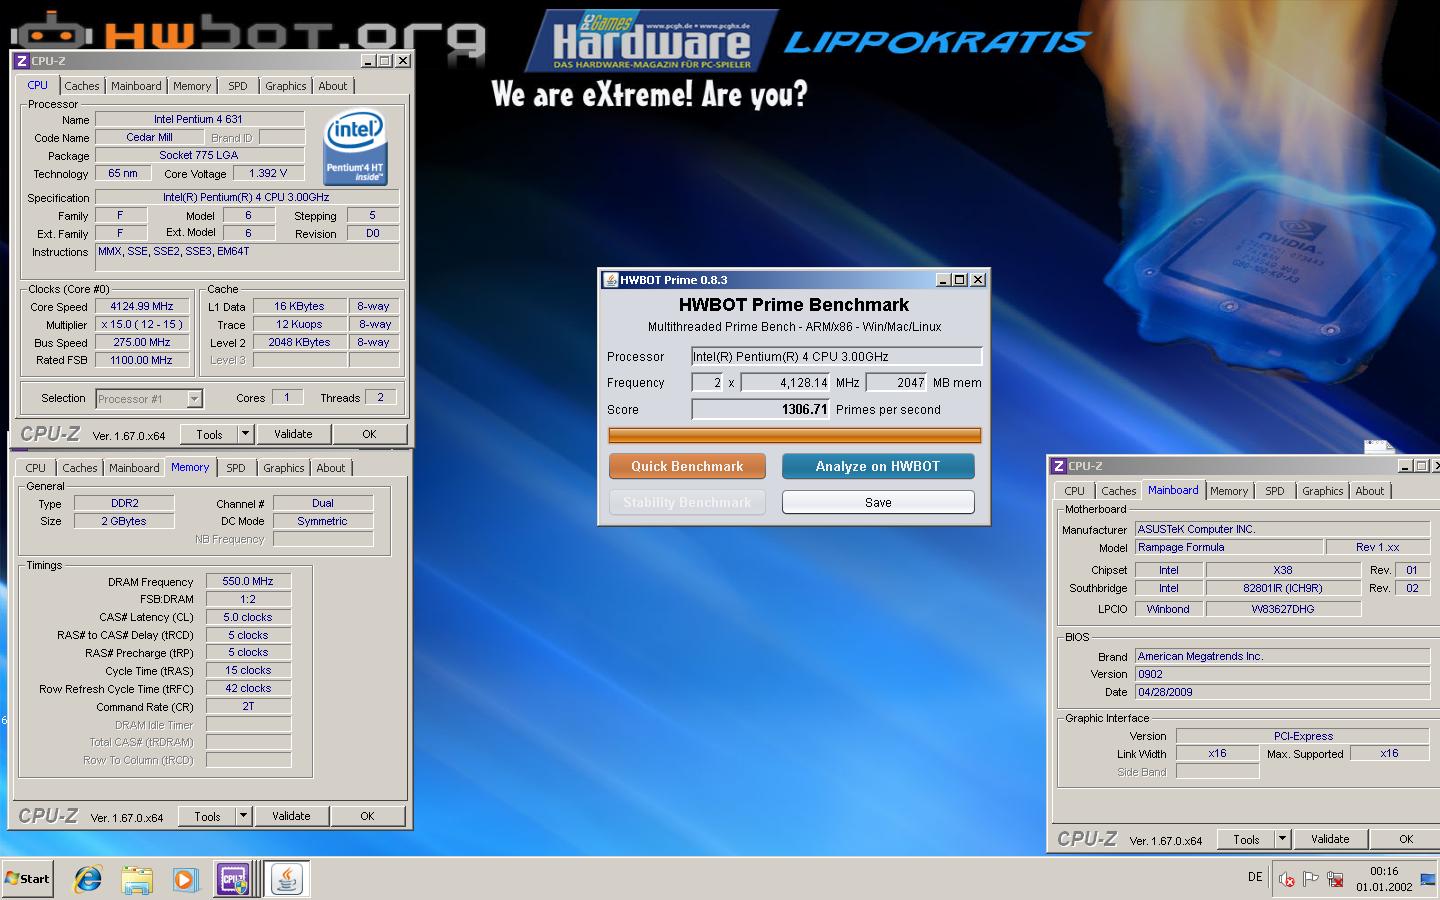
Task: Click the Core Voltage value 1.392 V
Action: pos(268,173)
